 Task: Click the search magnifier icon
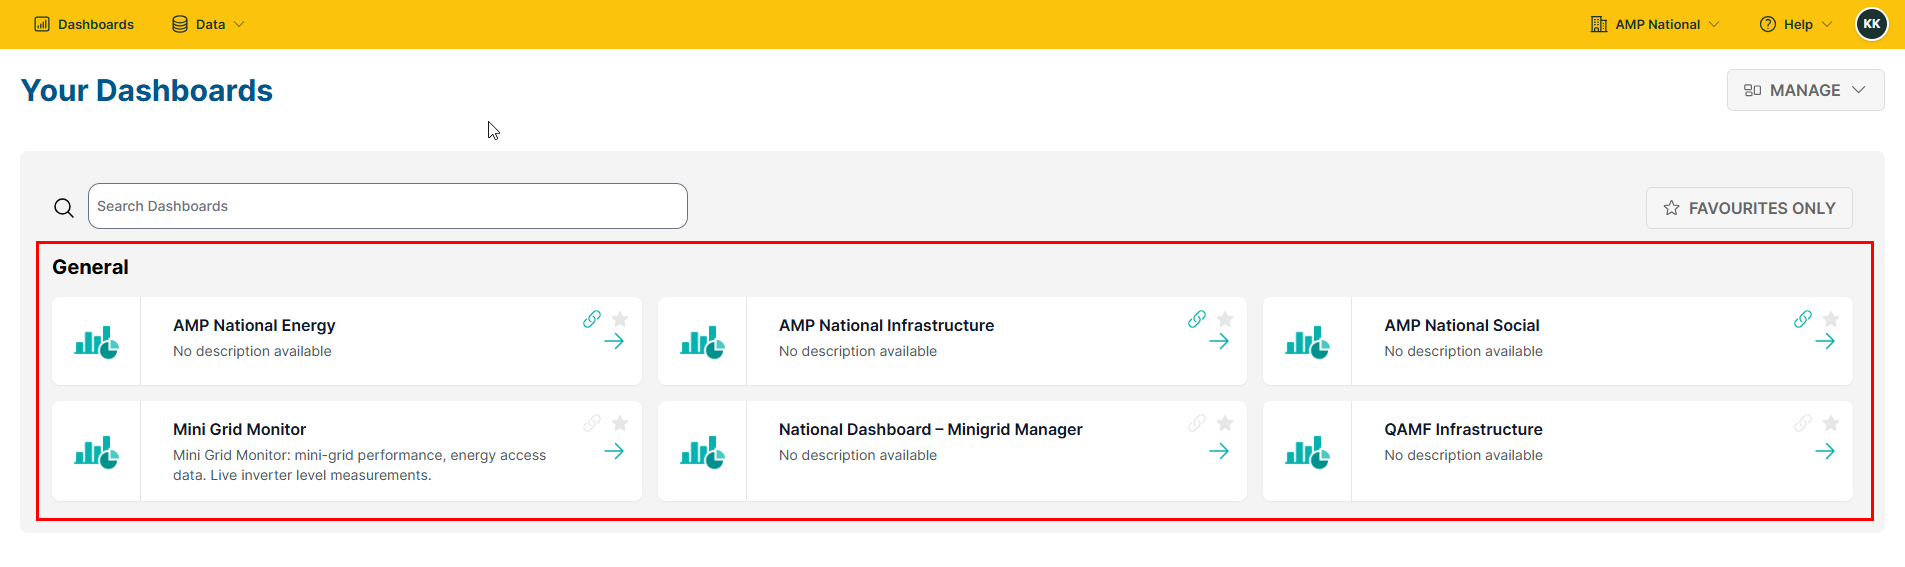click(x=64, y=208)
